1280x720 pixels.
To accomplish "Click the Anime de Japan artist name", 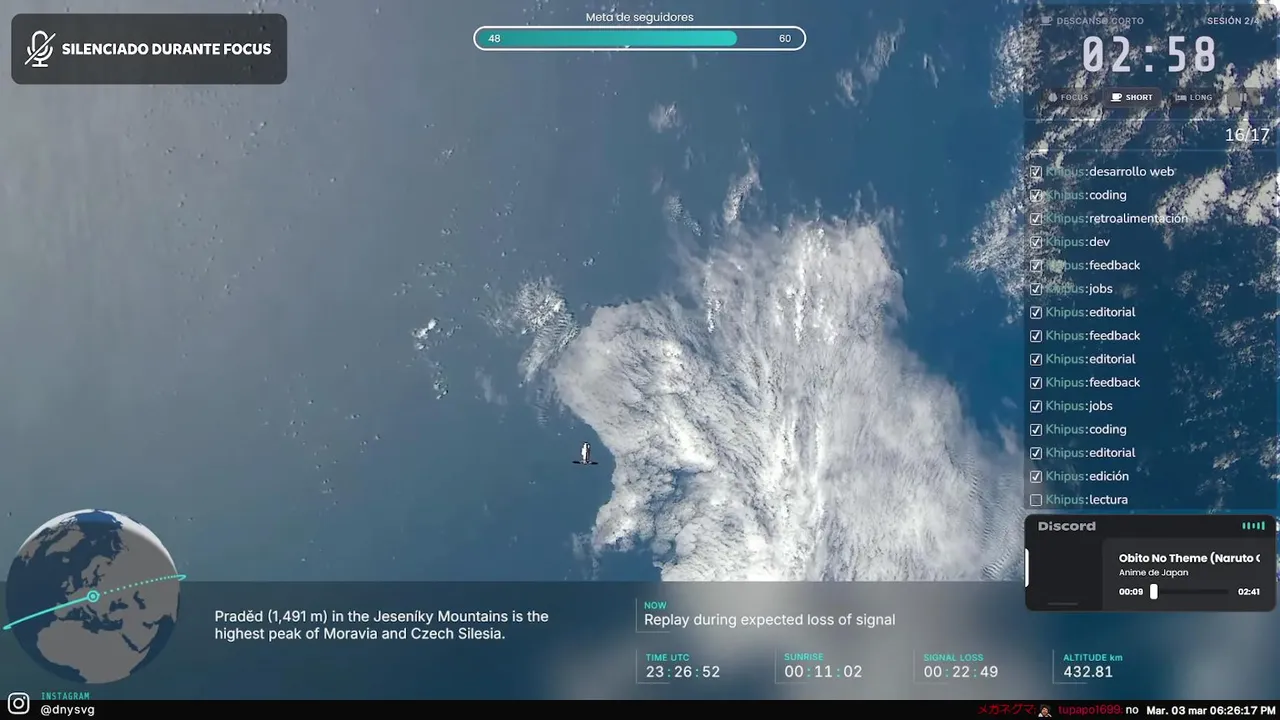I will [x=1153, y=573].
